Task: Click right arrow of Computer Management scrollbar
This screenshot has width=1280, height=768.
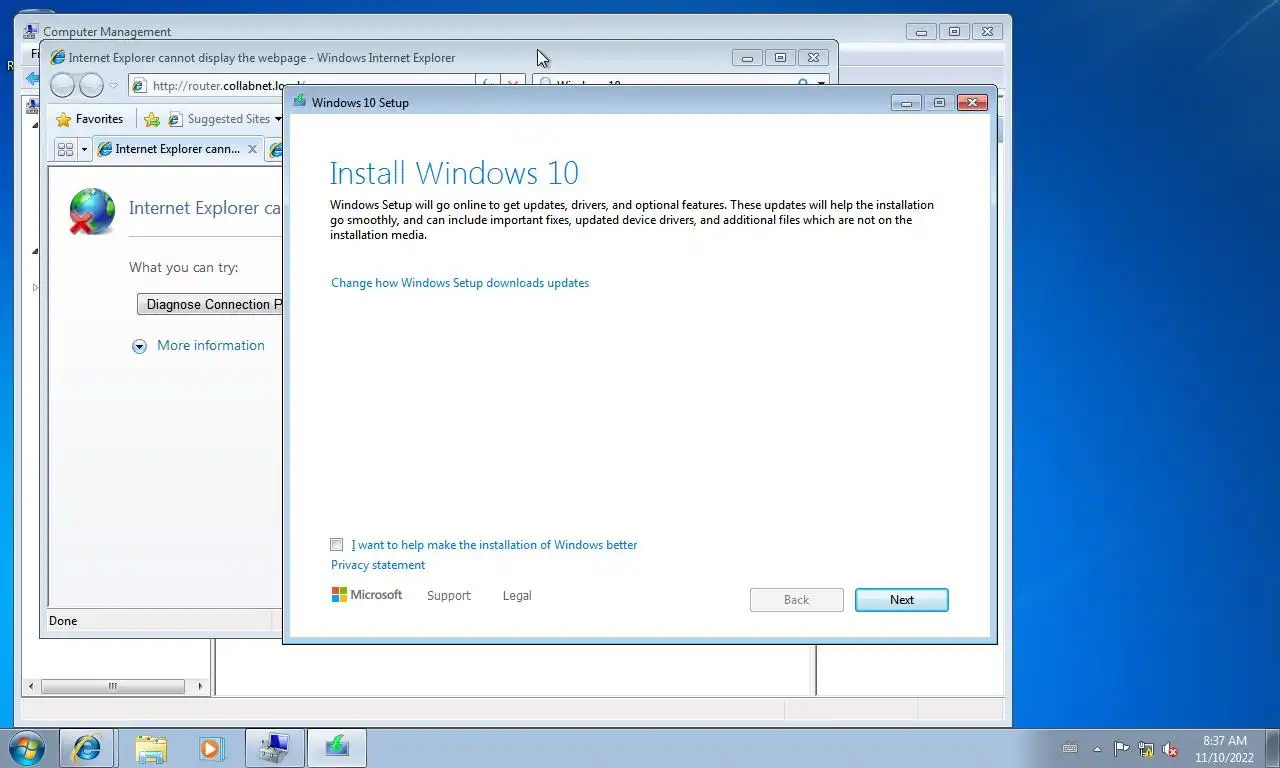Action: pyautogui.click(x=200, y=686)
